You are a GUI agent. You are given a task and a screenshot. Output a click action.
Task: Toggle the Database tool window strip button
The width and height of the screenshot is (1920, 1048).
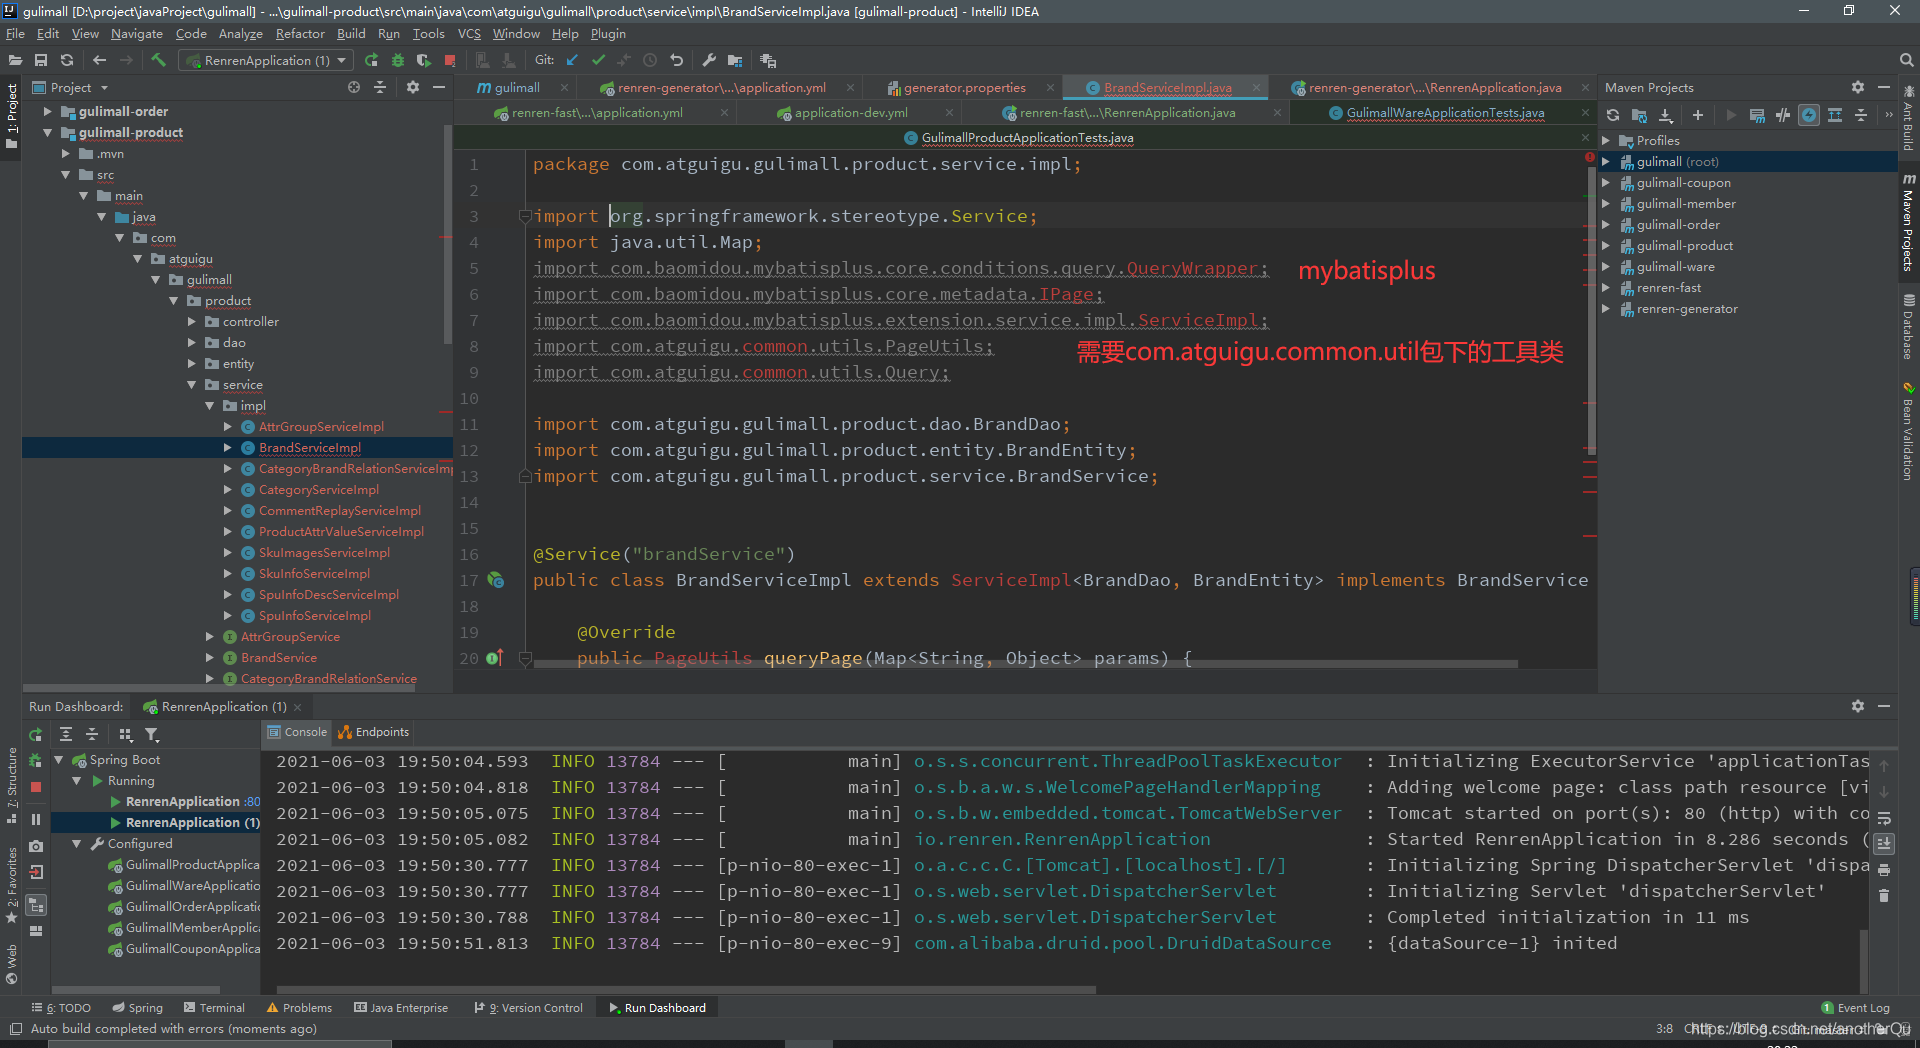1909,327
